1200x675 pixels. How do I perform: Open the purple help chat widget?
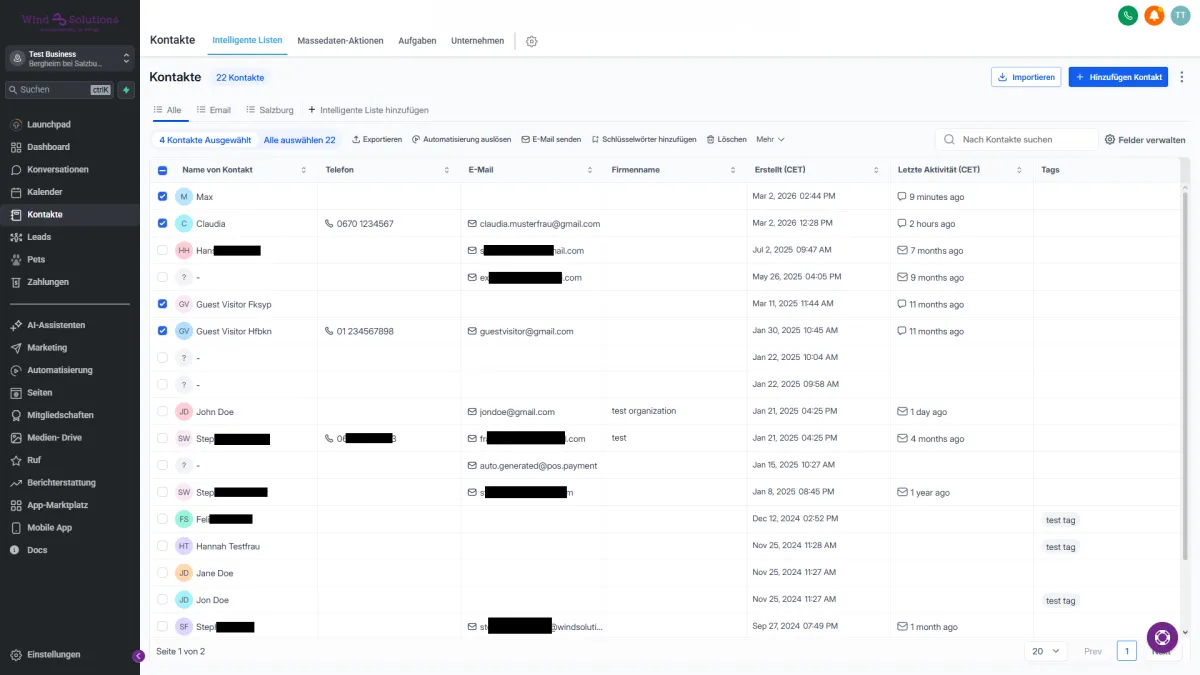tap(1162, 637)
